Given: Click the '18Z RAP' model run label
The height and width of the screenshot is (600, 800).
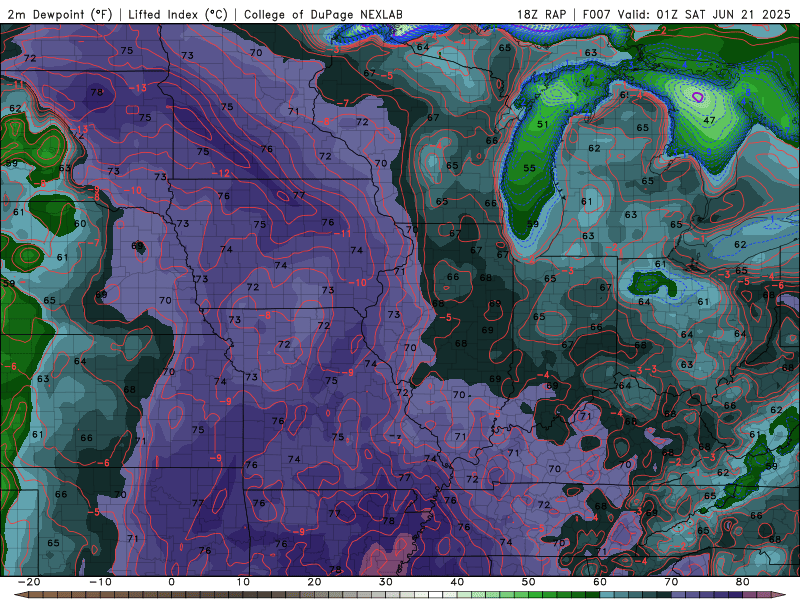Looking at the screenshot, I should [x=541, y=14].
